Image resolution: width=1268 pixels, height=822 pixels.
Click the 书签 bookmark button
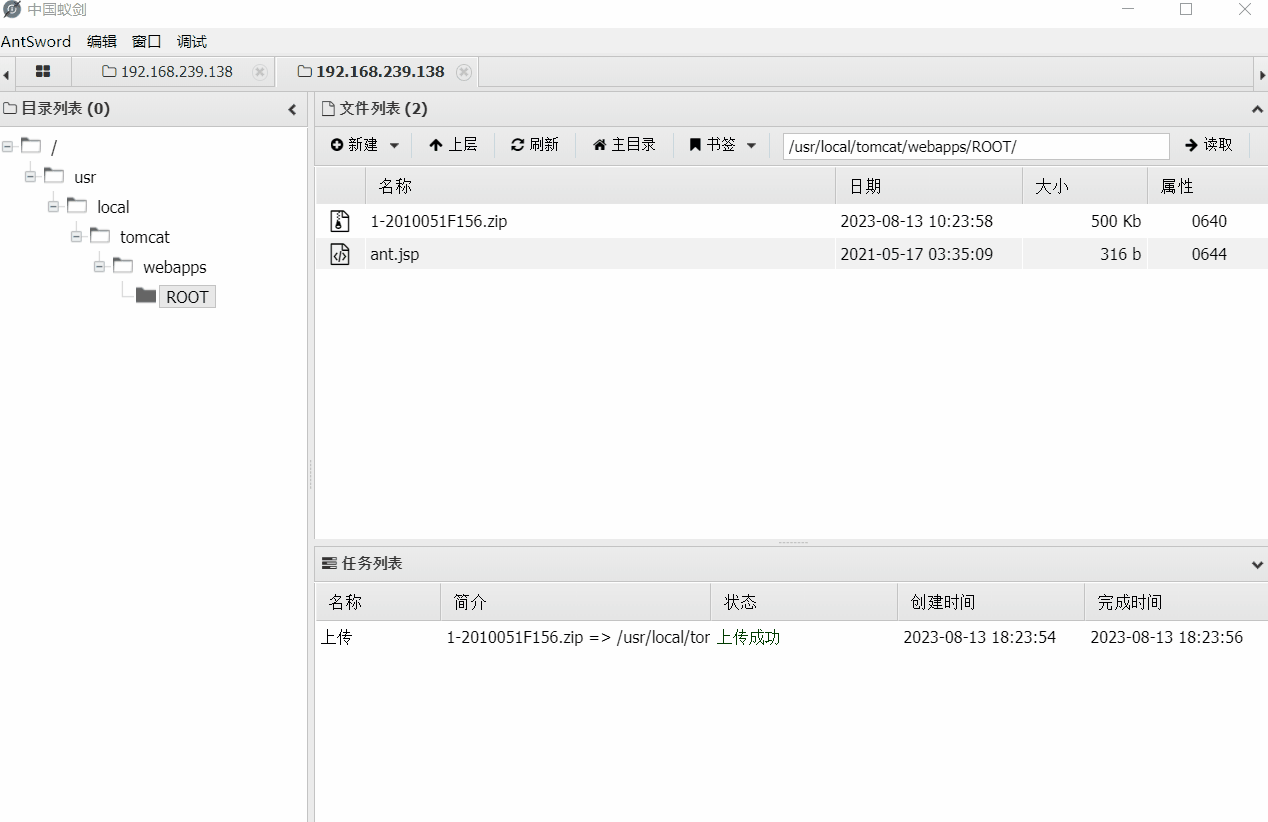[x=712, y=145]
